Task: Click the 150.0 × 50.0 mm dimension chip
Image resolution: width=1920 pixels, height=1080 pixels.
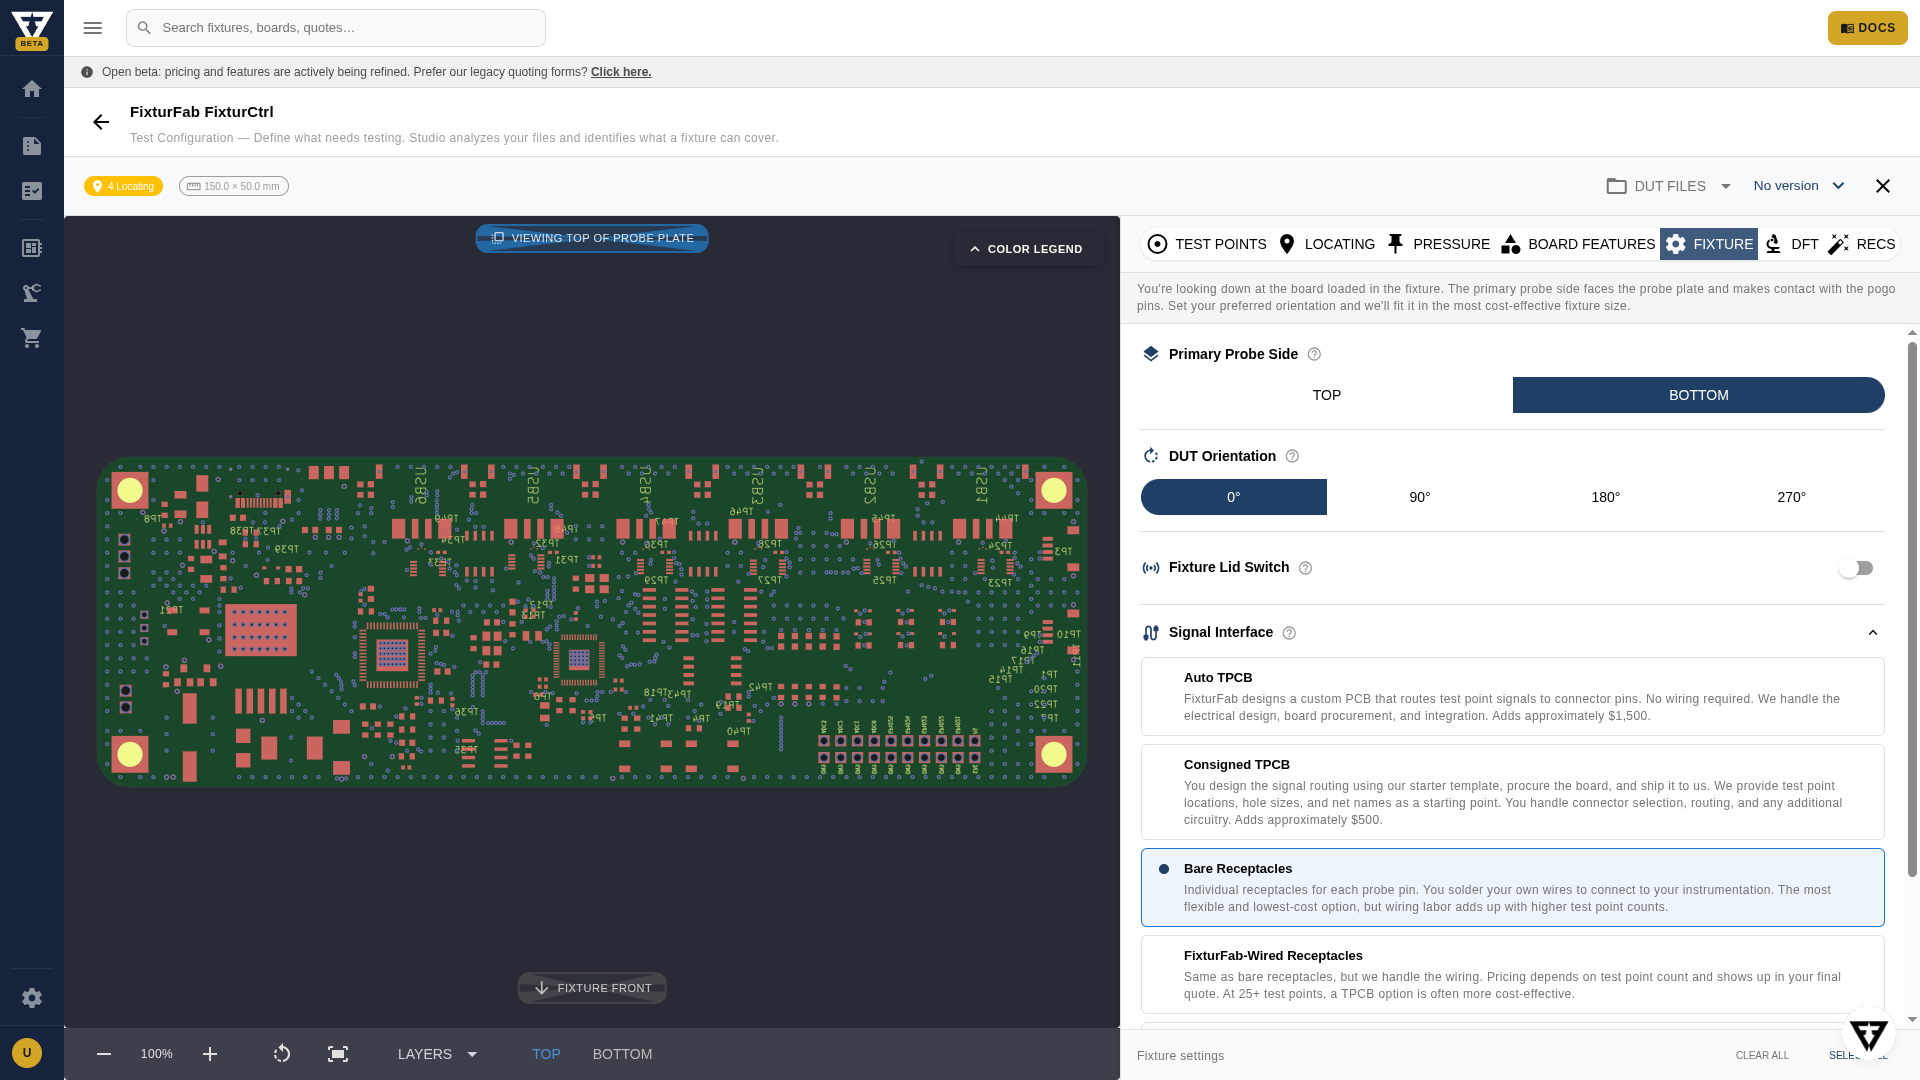Action: [x=234, y=186]
